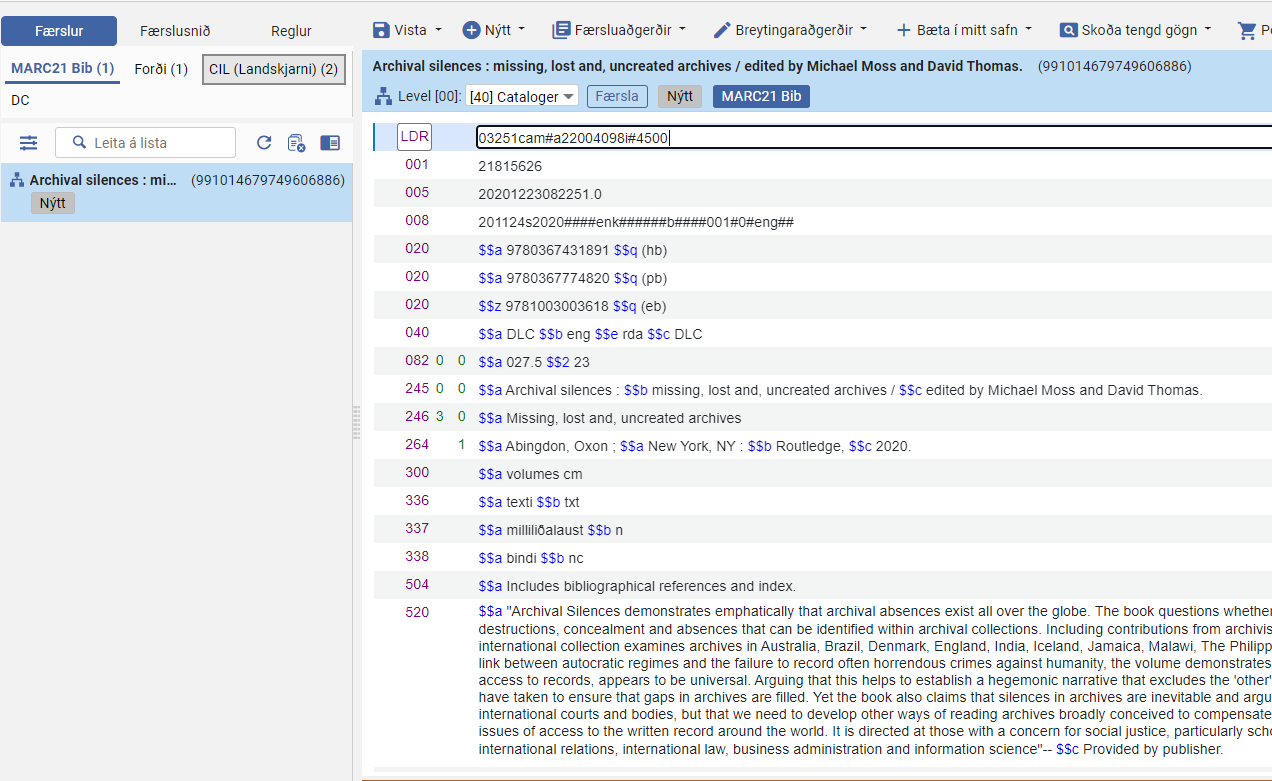Open the [40] Cataloger level dropdown
This screenshot has height=781, width=1272.
tap(522, 97)
